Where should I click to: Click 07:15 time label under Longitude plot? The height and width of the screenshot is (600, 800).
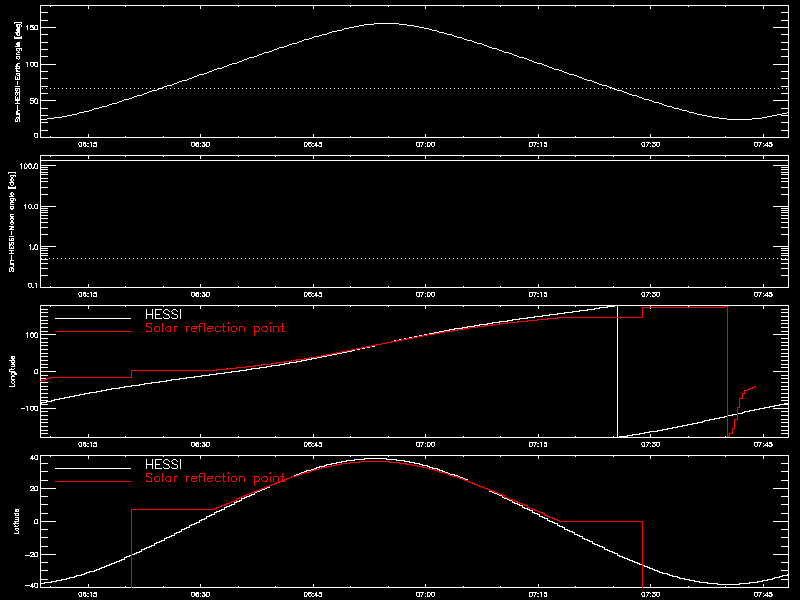(x=538, y=445)
